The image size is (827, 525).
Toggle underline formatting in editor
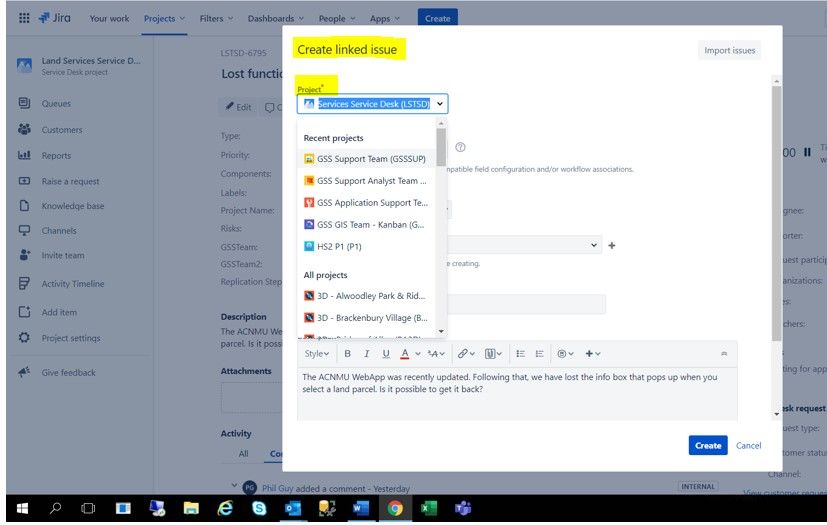[386, 354]
